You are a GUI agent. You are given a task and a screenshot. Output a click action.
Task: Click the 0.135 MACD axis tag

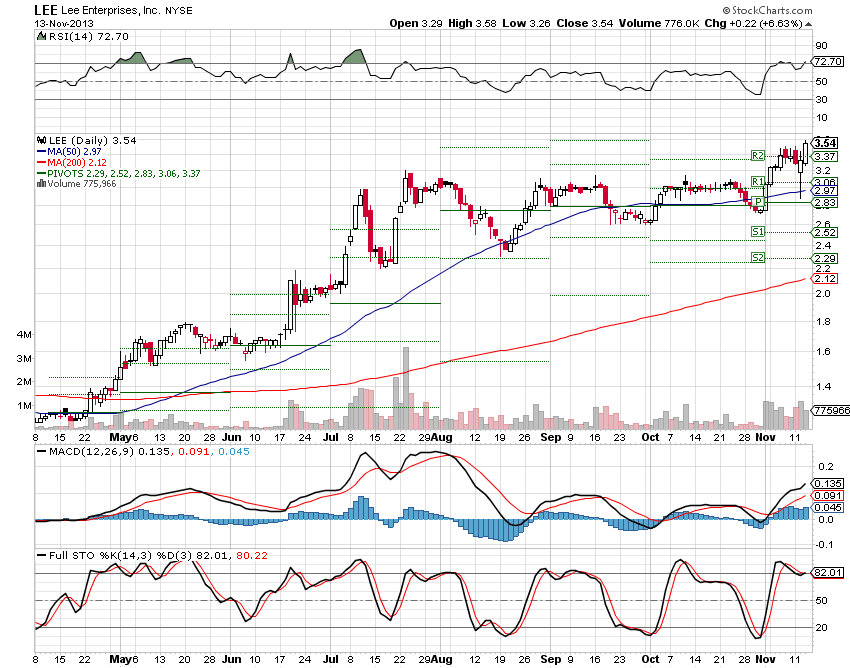click(828, 484)
